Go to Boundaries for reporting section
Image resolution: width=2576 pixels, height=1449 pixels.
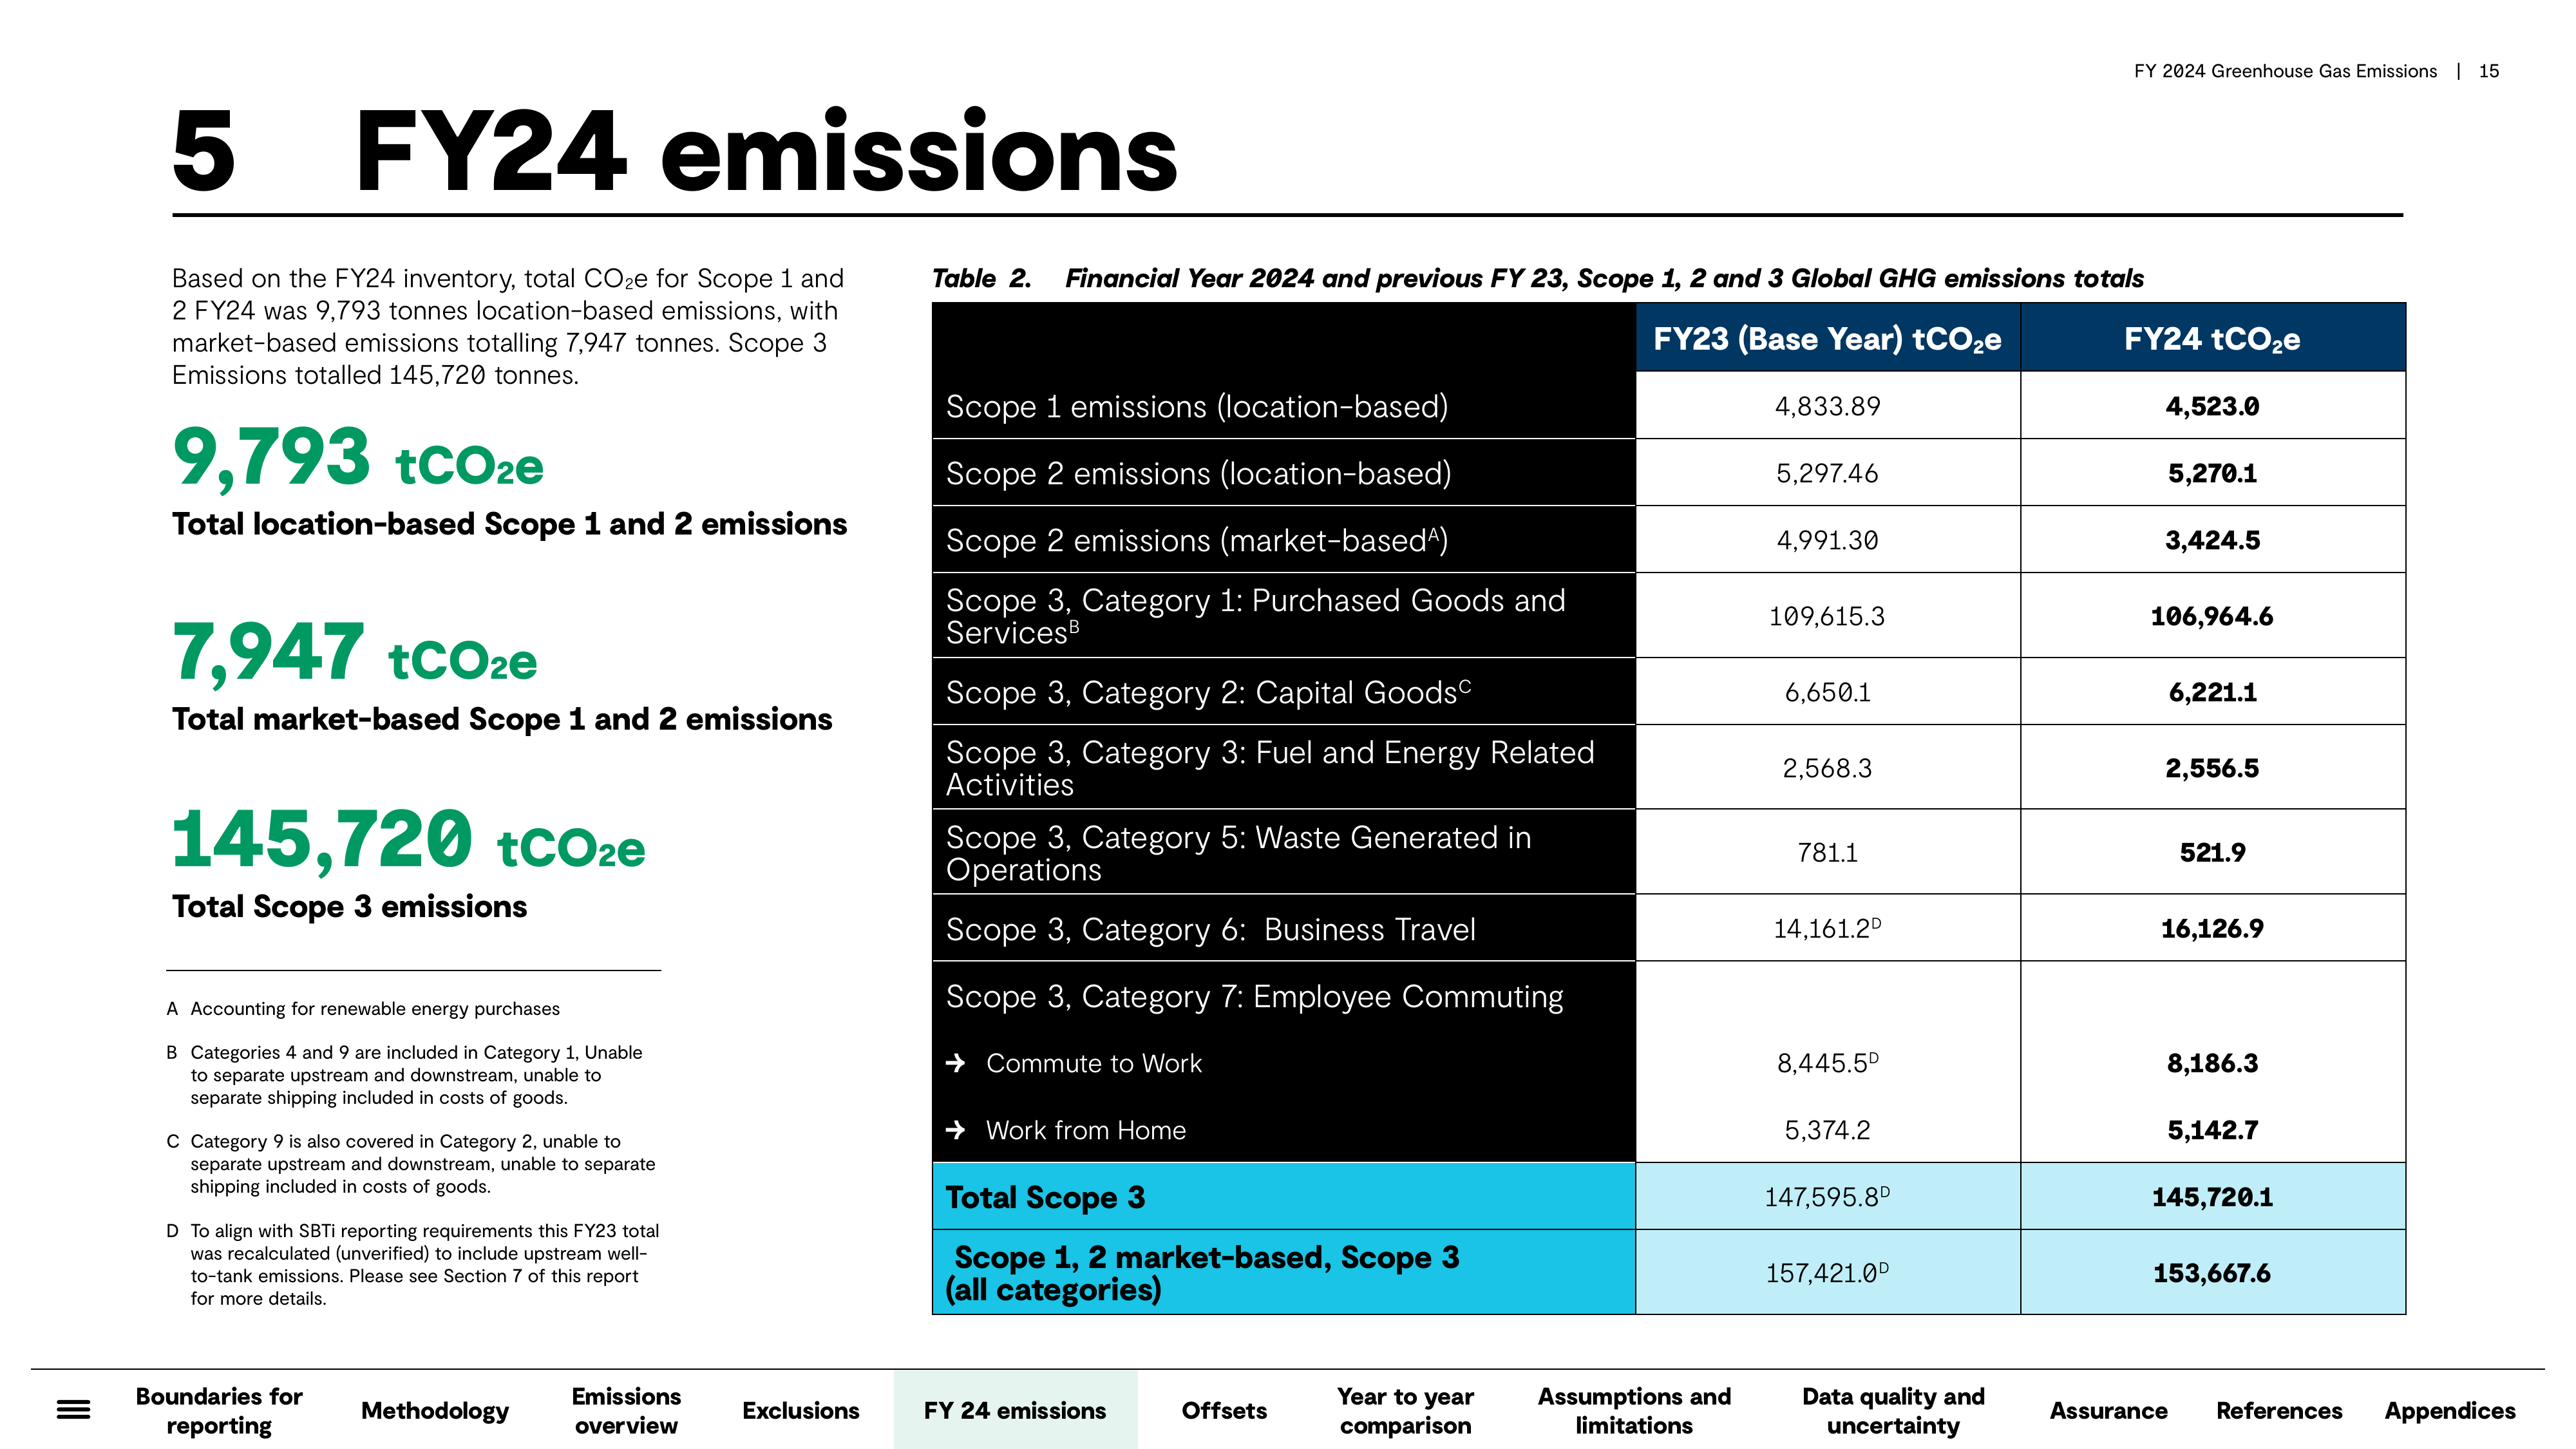(219, 1410)
